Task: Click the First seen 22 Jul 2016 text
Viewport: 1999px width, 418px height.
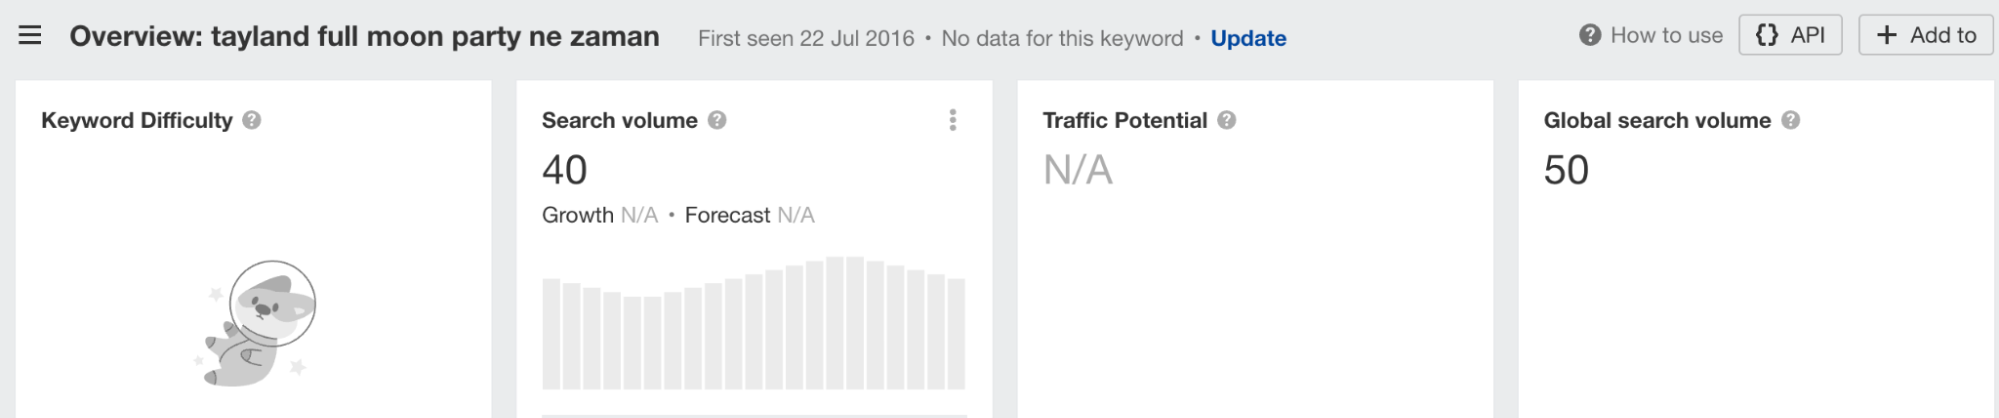Action: (x=806, y=38)
